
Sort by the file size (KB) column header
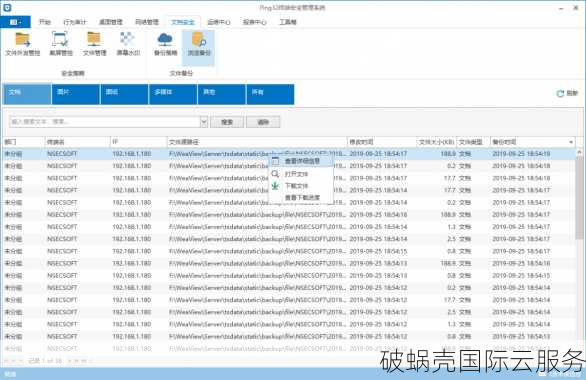pos(437,142)
